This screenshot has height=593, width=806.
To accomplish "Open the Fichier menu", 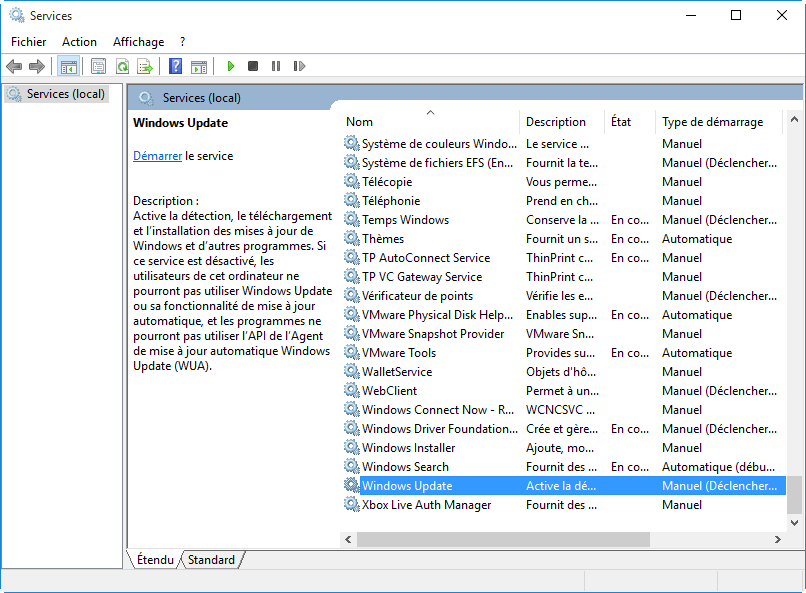I will pyautogui.click(x=28, y=42).
